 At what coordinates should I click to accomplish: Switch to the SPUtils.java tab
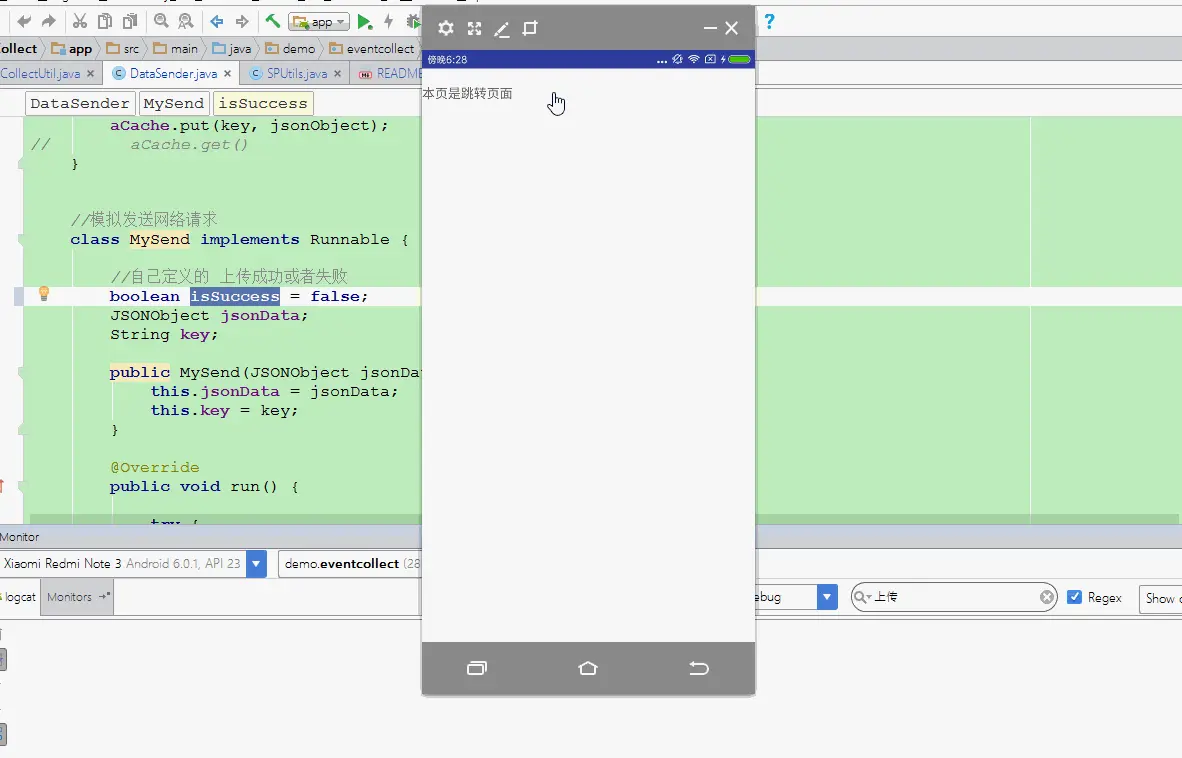296,74
